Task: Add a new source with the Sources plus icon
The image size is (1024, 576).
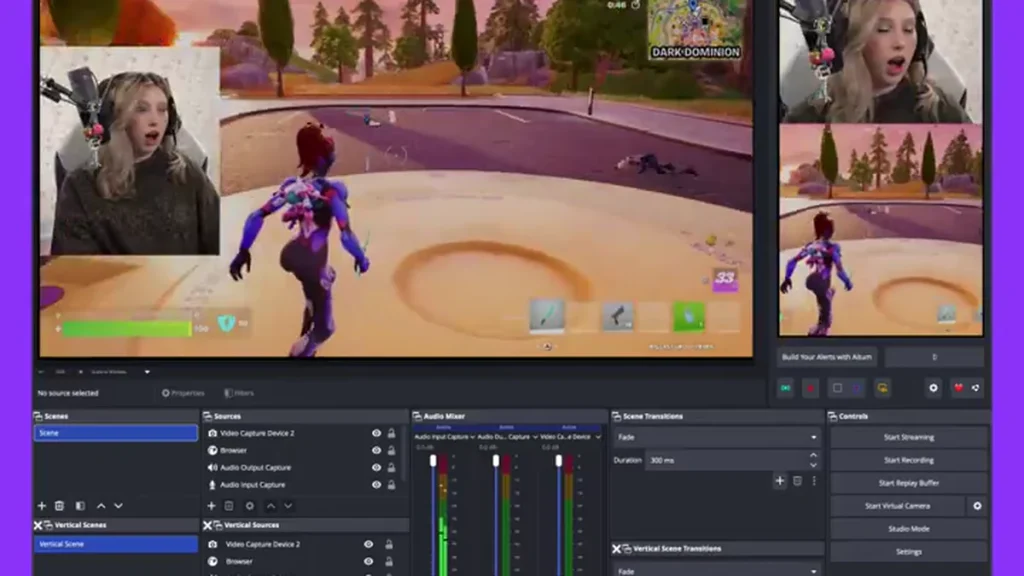Action: tap(211, 506)
